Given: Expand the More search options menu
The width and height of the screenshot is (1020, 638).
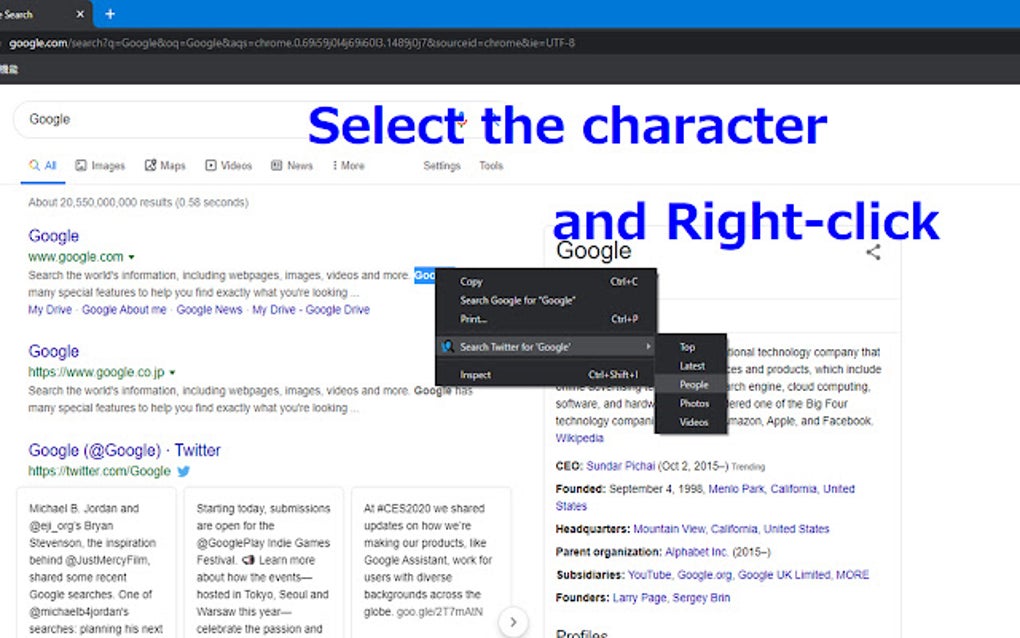Looking at the screenshot, I should 347,165.
